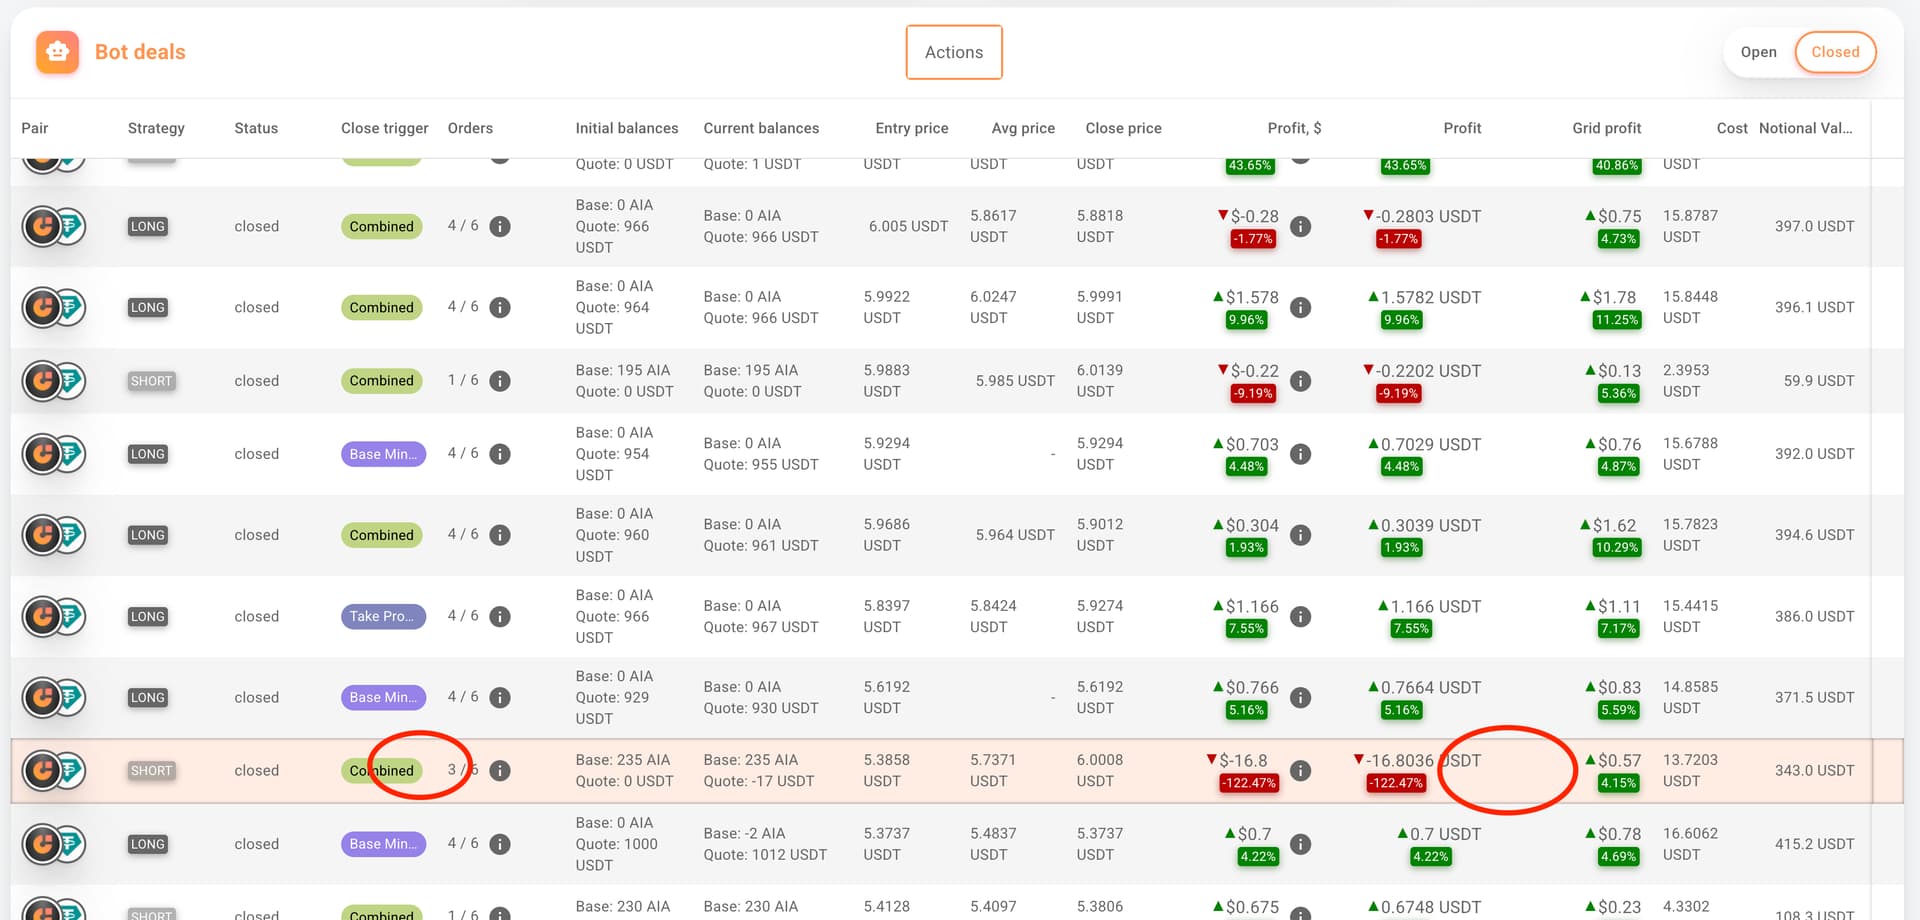Click profit info icon for the $-16.8 deal
1920x920 pixels.
coord(1300,771)
